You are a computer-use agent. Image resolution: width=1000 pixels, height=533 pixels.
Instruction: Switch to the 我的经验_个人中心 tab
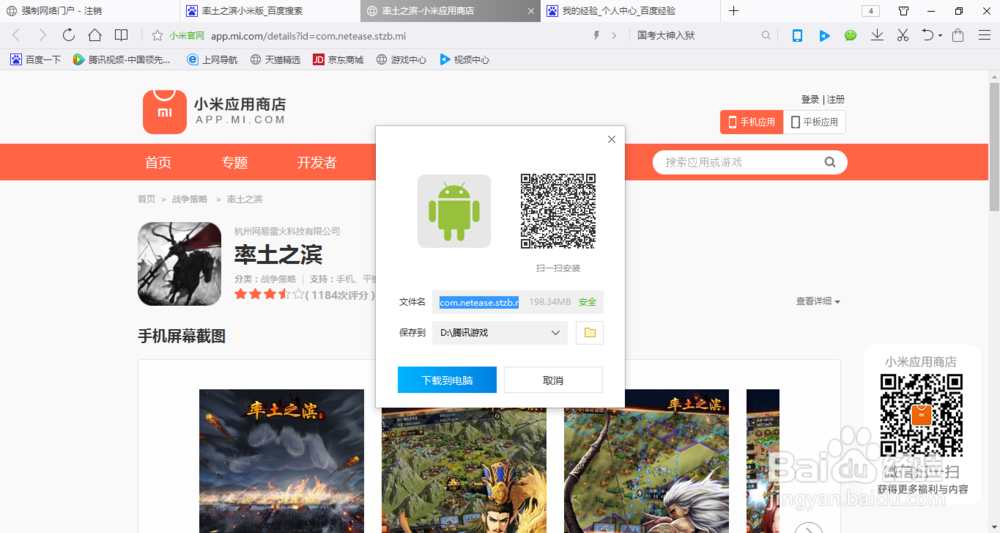click(x=630, y=11)
